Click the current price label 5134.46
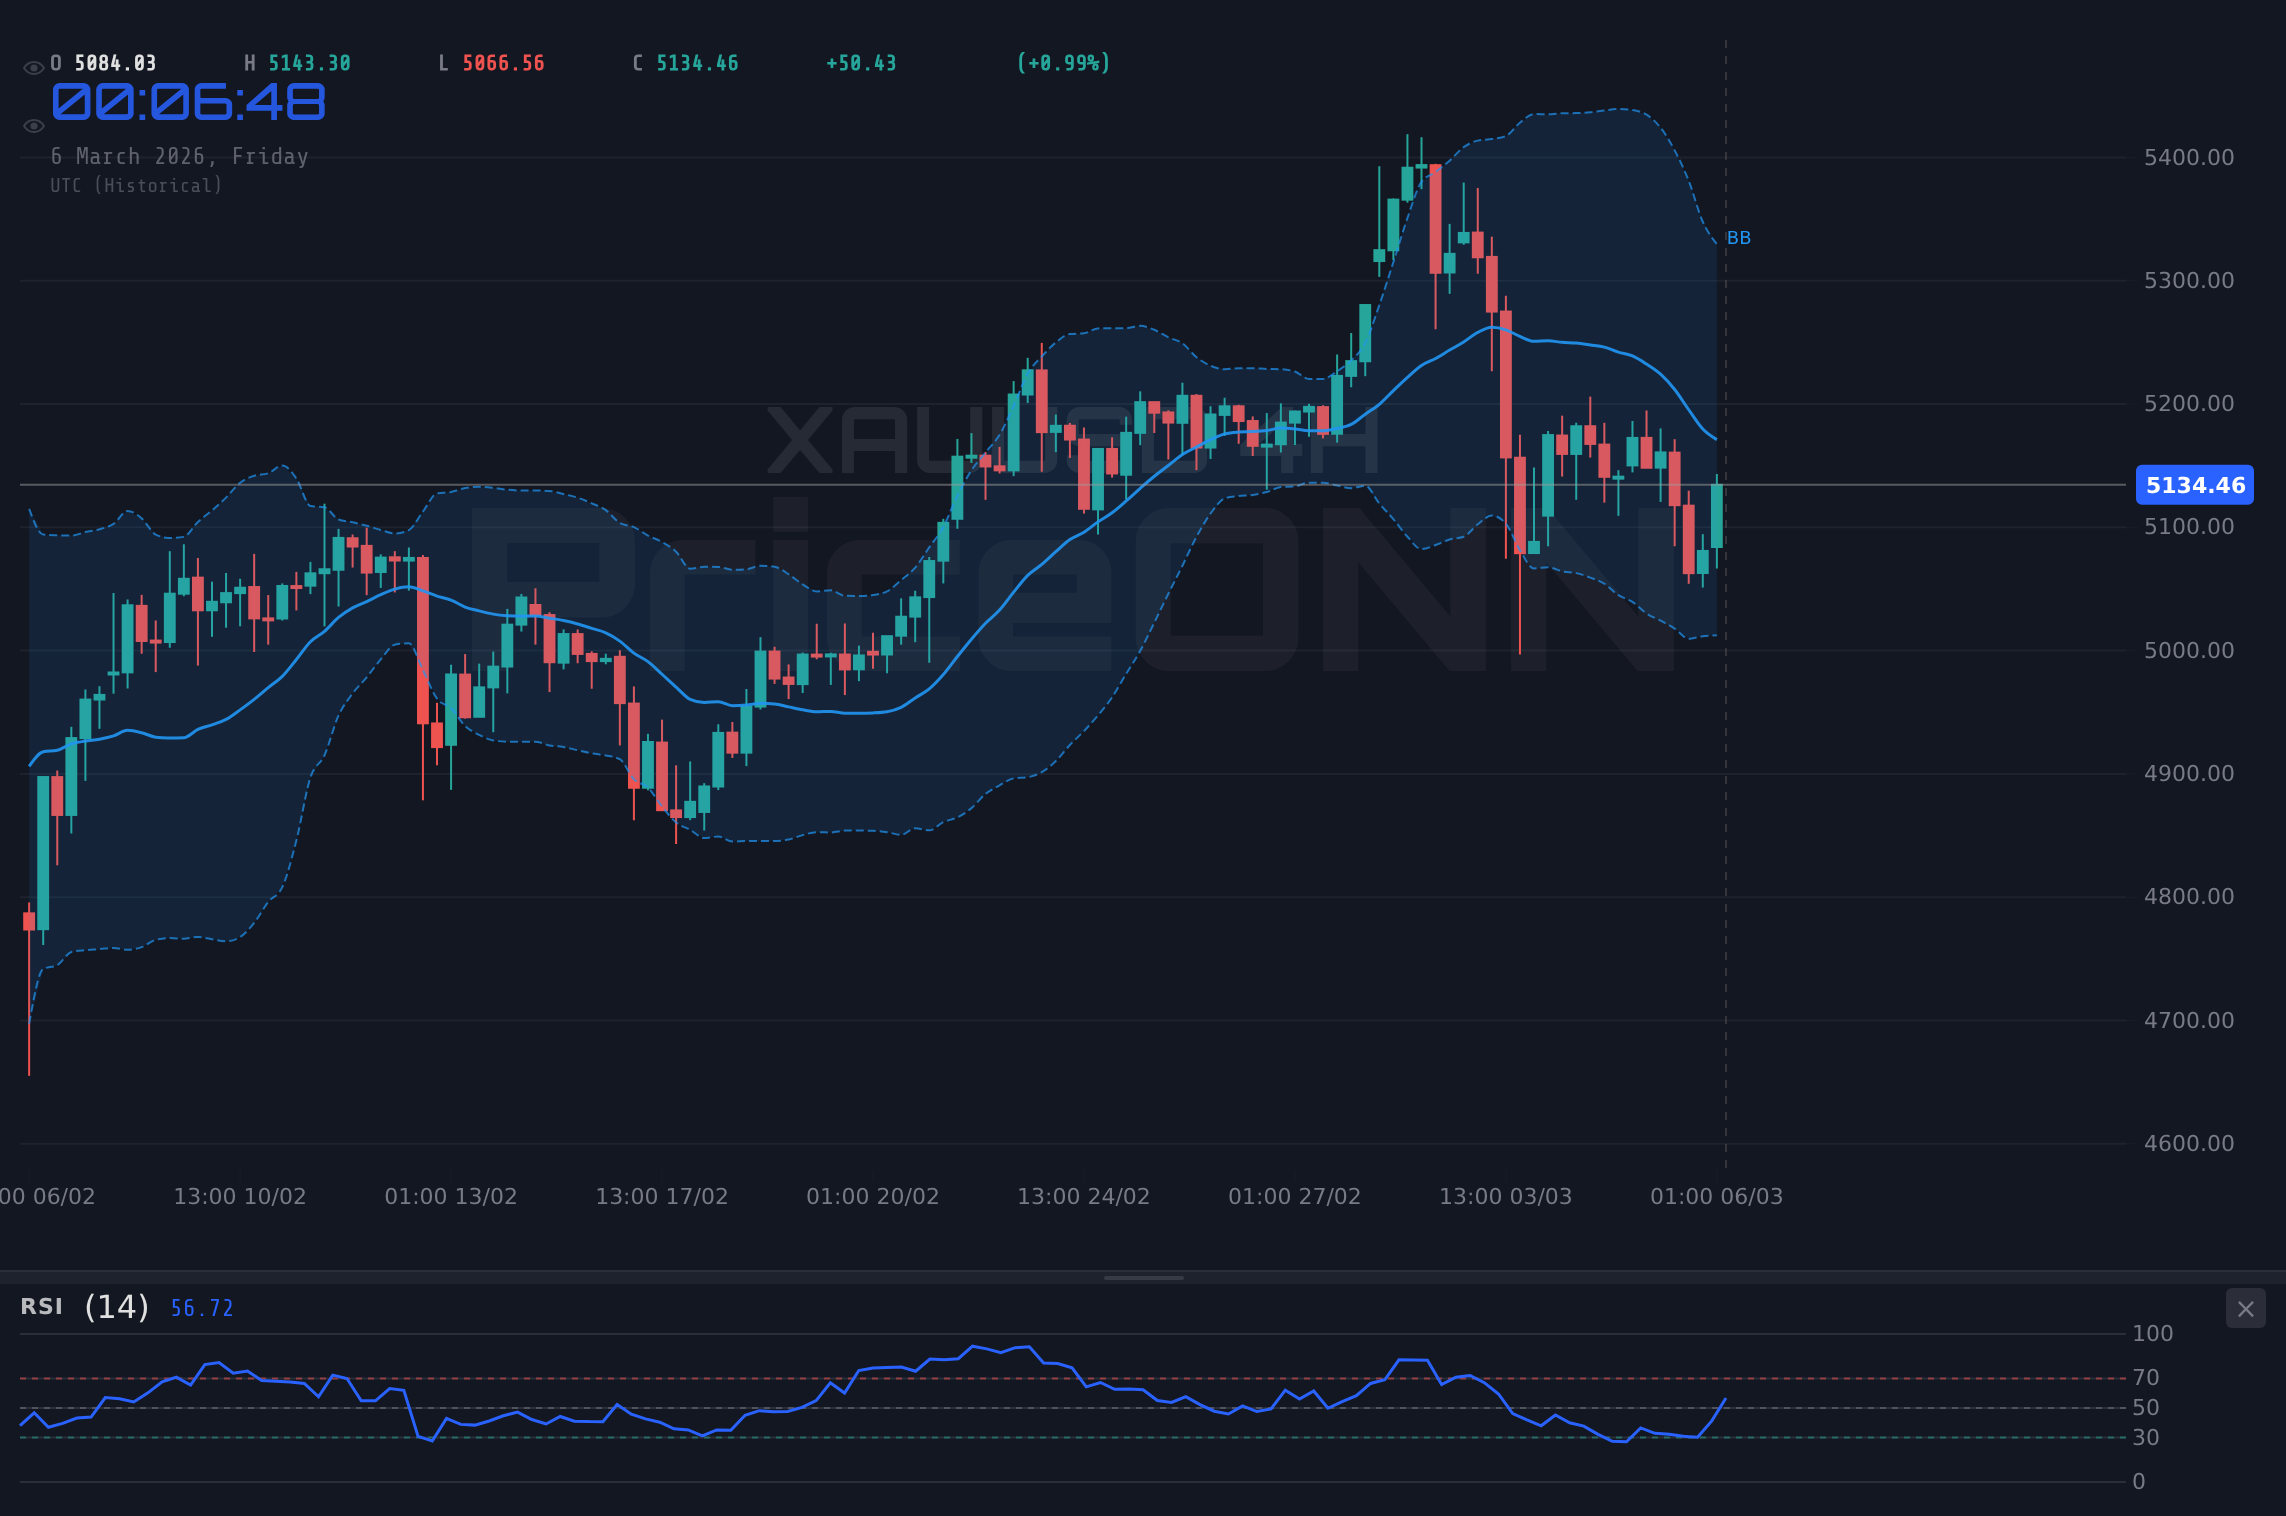2286x1516 pixels. (2195, 485)
